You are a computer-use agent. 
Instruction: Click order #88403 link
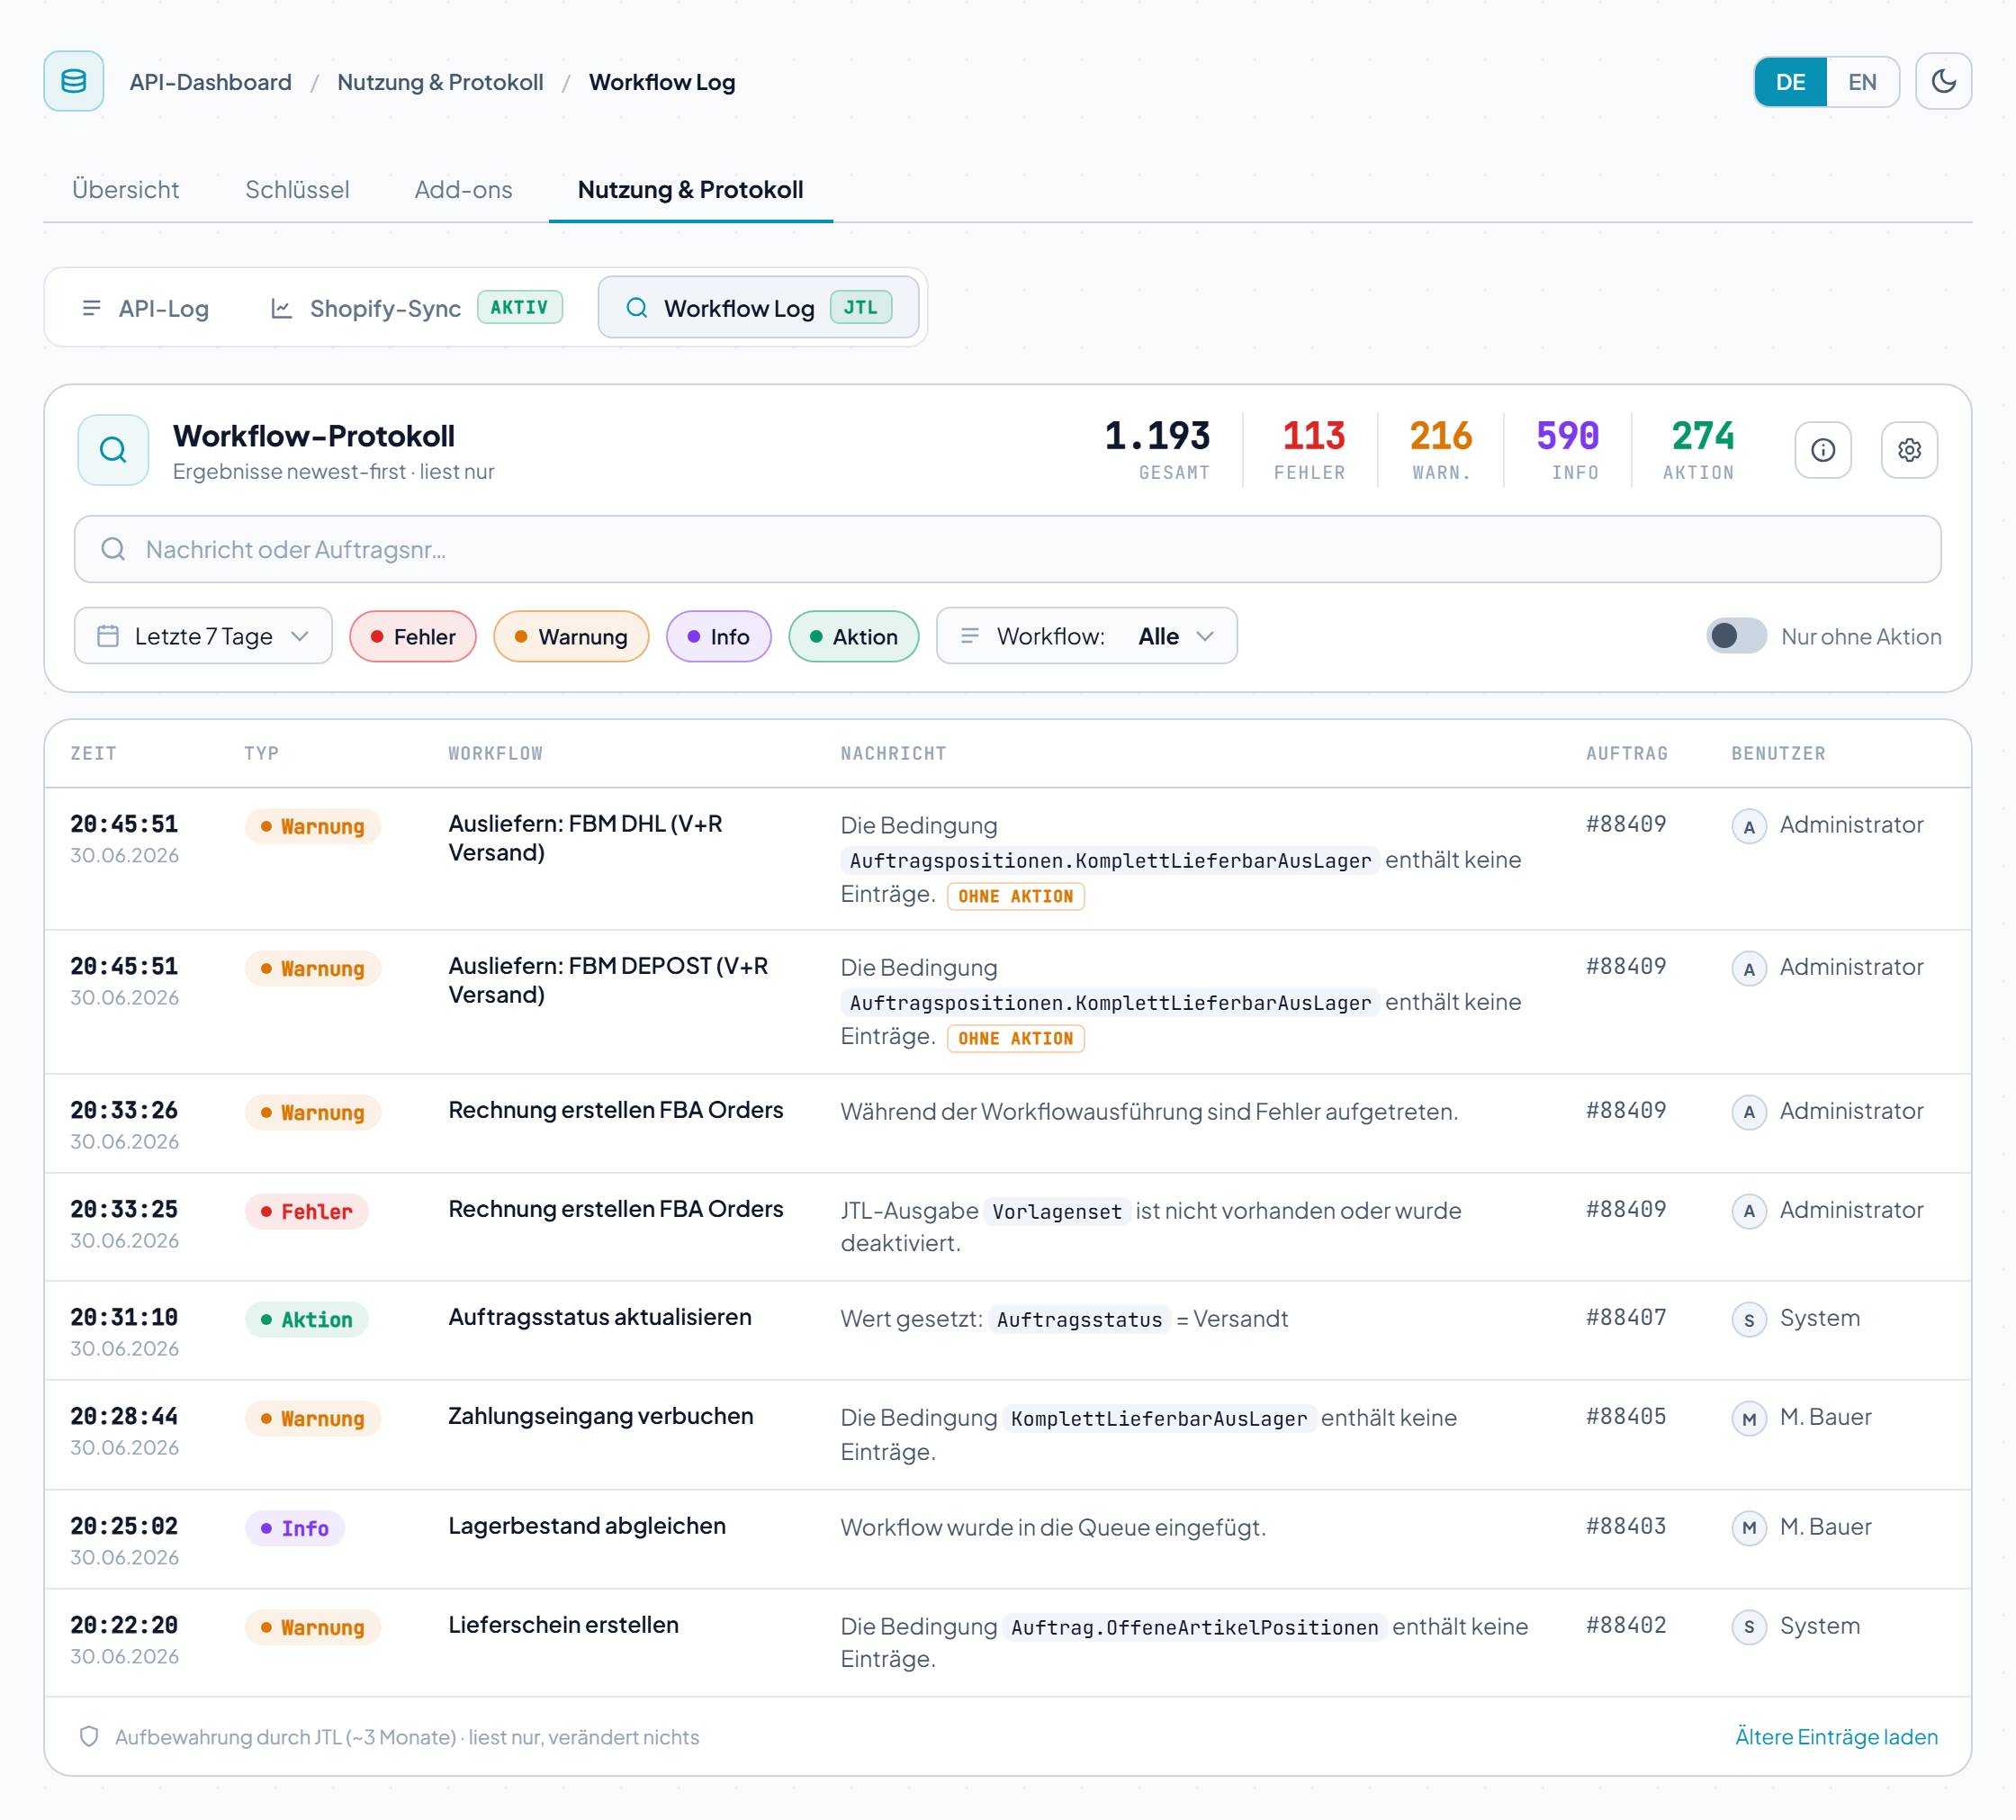tap(1626, 1527)
